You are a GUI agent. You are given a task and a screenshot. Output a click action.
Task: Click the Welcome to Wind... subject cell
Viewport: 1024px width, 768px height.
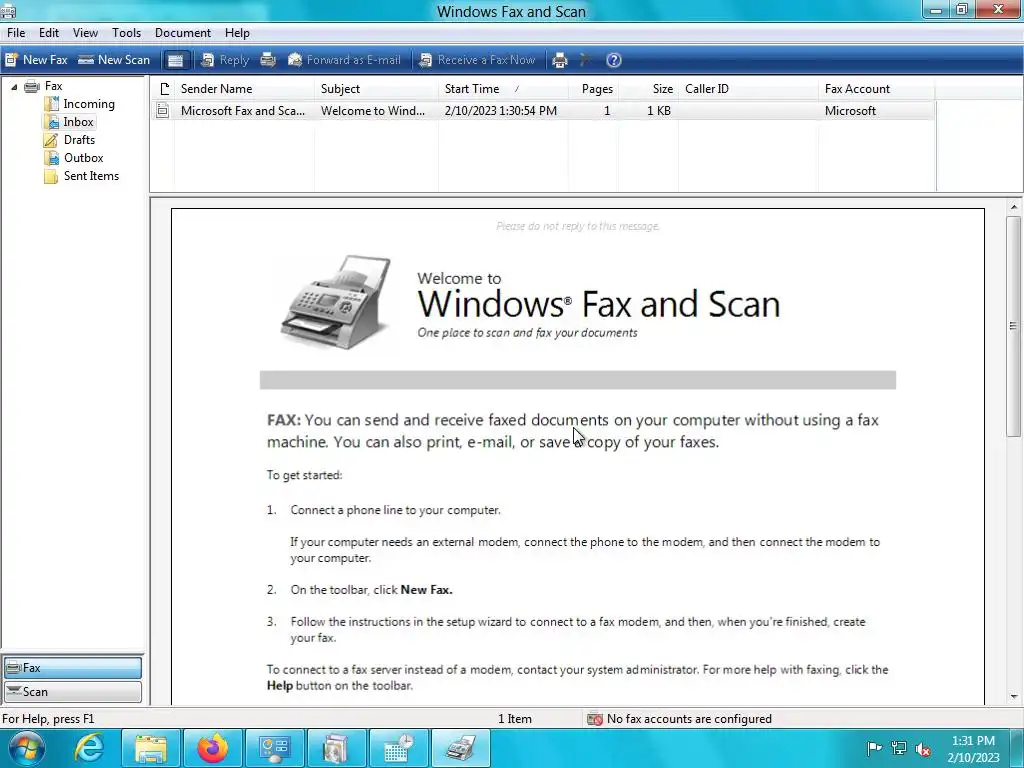pyautogui.click(x=373, y=111)
